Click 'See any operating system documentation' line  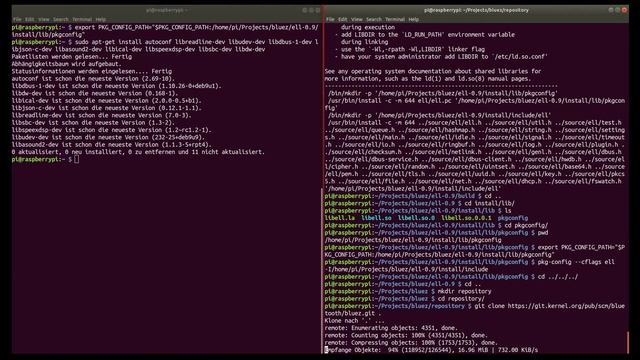433,71
